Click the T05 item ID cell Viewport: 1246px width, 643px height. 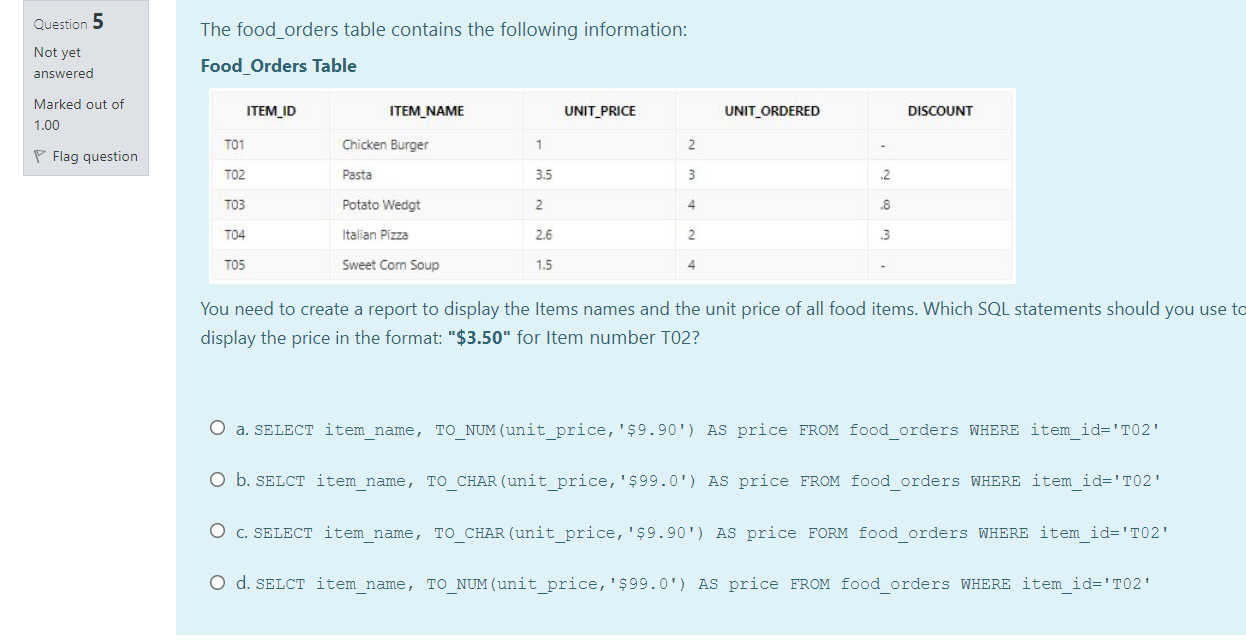point(235,264)
